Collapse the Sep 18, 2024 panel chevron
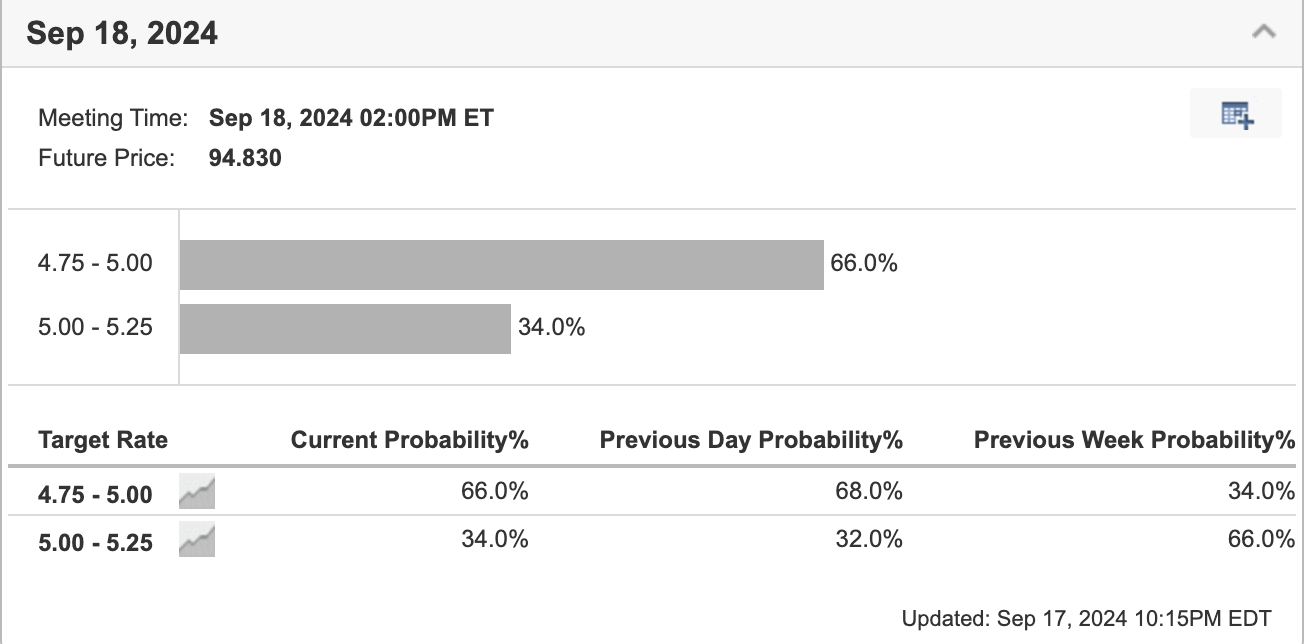The width and height of the screenshot is (1306, 644). pyautogui.click(x=1263, y=32)
